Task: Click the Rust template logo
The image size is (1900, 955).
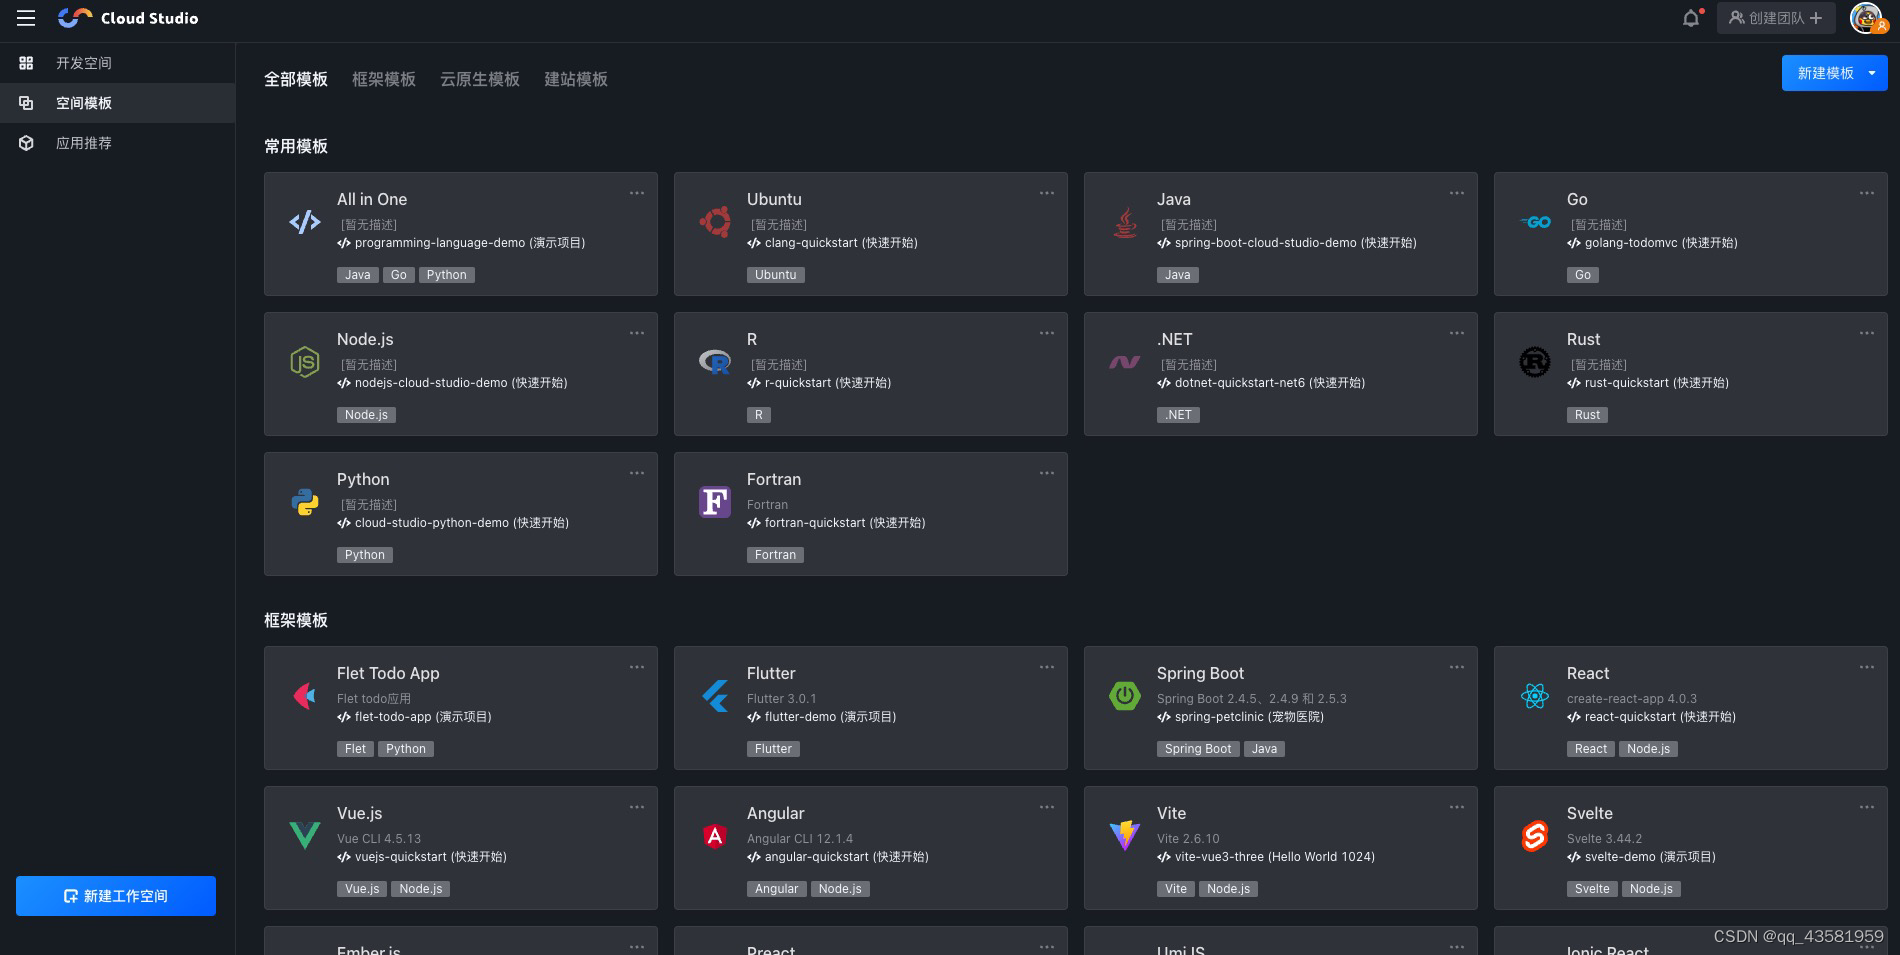Action: click(x=1535, y=362)
